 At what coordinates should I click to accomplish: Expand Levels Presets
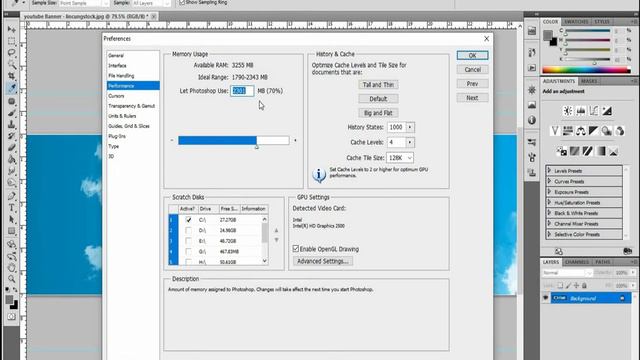click(x=549, y=171)
